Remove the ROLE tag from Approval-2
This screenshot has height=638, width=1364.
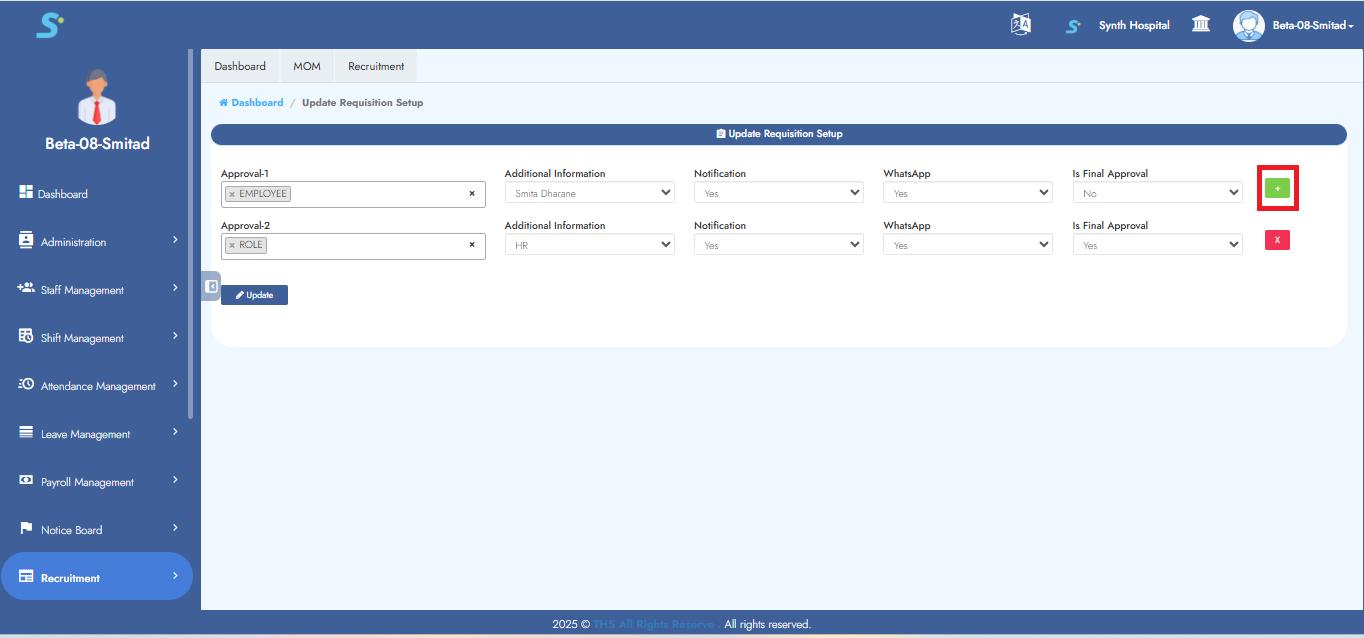(234, 244)
